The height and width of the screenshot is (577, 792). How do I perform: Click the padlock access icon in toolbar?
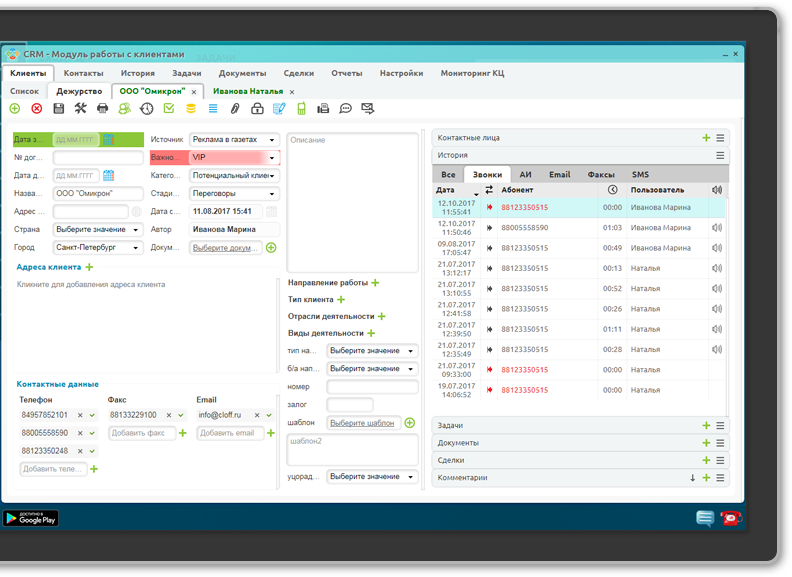[x=257, y=109]
